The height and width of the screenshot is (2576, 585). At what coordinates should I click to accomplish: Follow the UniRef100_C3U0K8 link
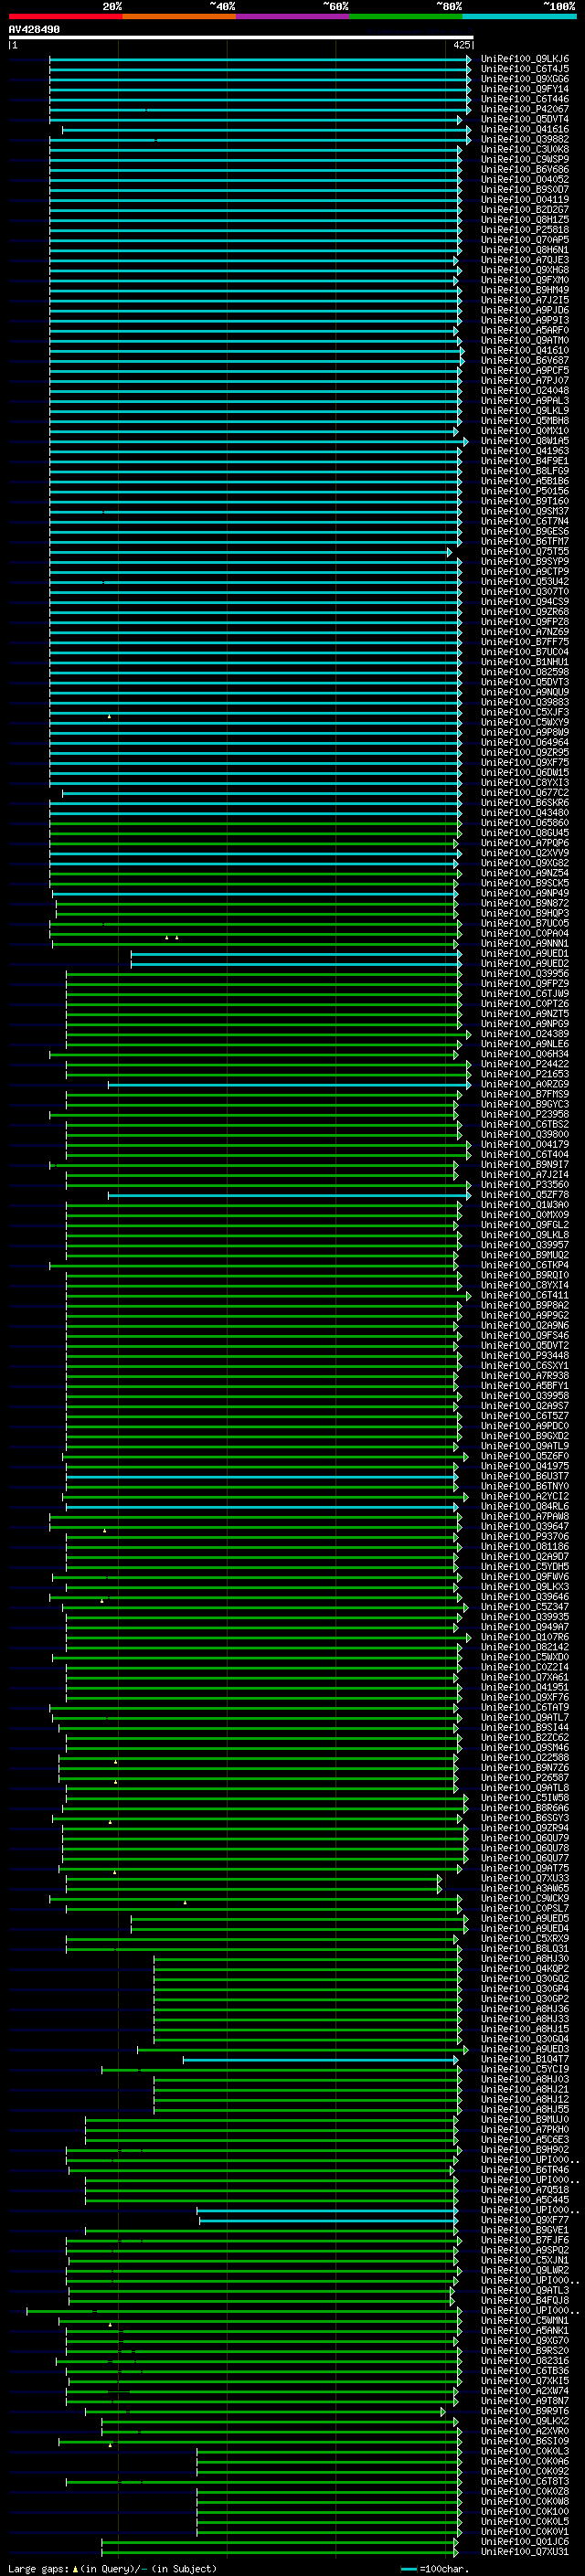click(525, 149)
